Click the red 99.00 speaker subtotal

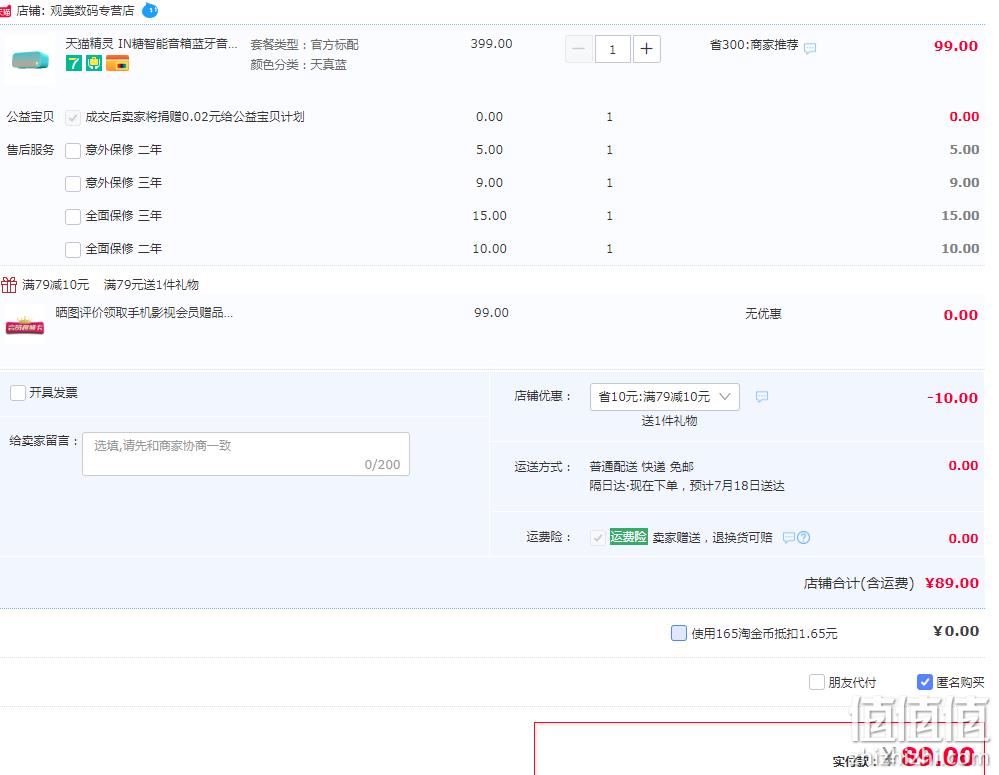point(956,46)
